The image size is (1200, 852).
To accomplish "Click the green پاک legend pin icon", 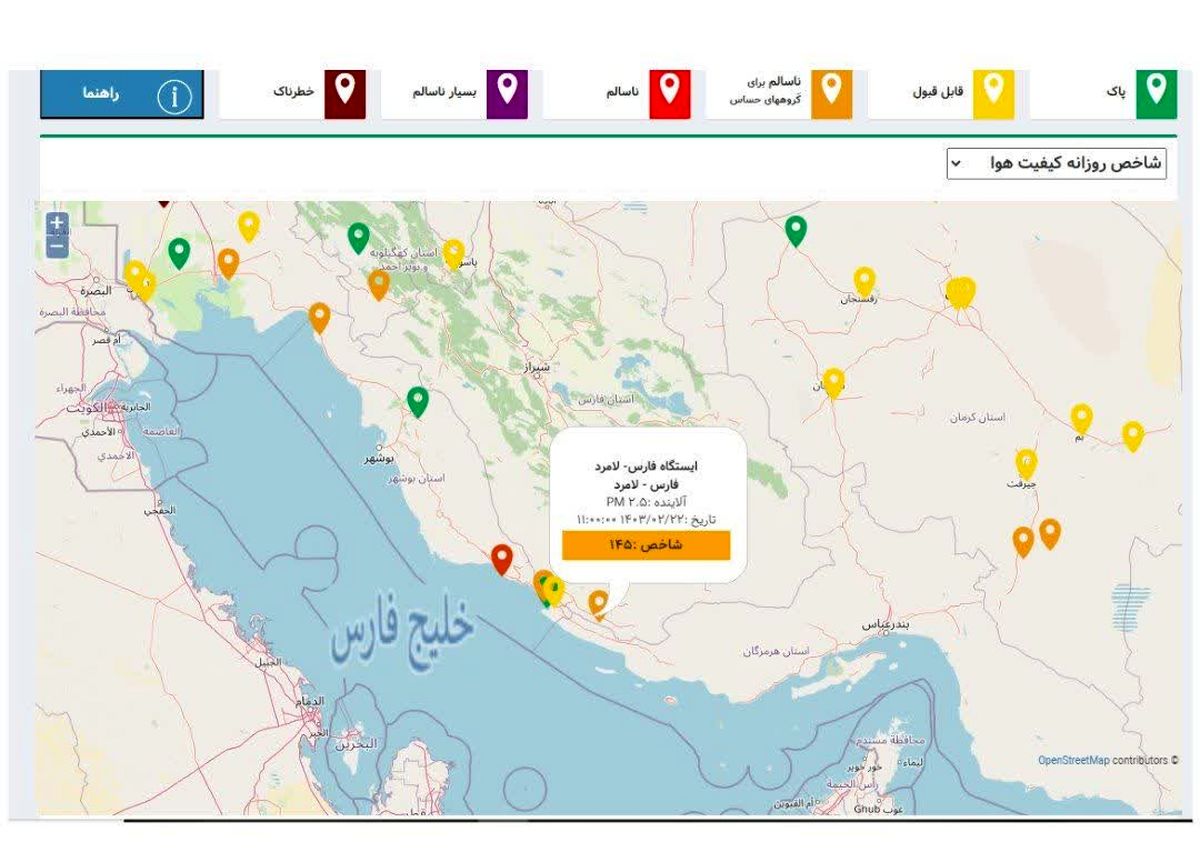I will point(1156,94).
